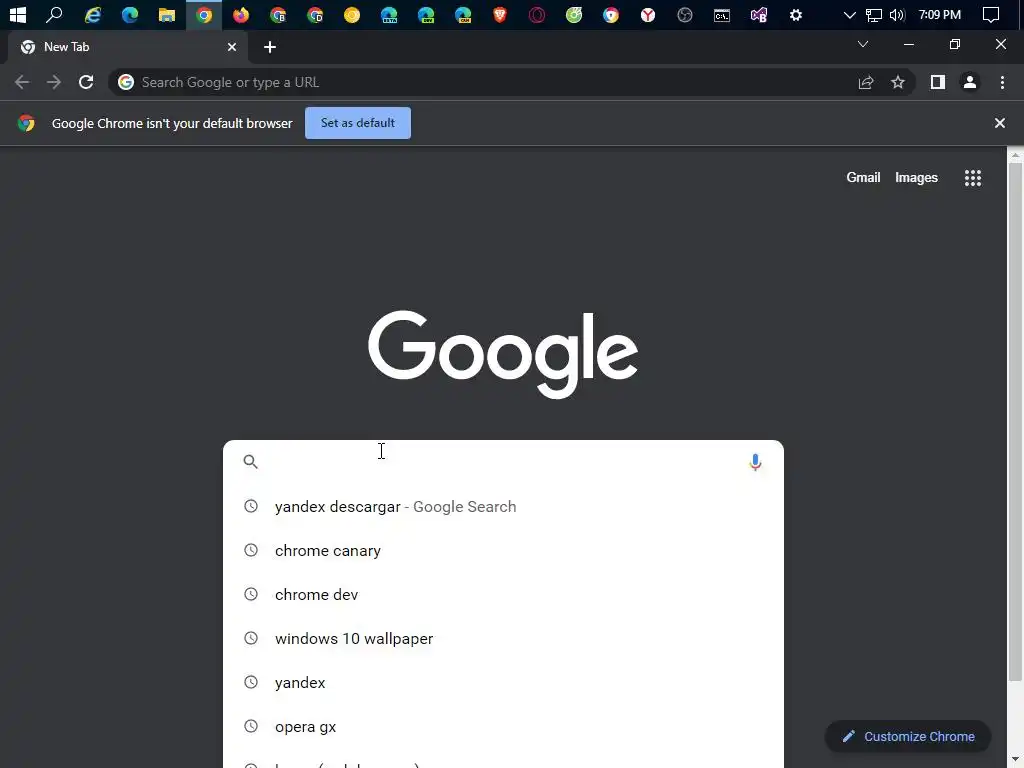Screen dimensions: 1024x768
Task: Launch Chrome Dev from taskbar
Action: pyautogui.click(x=315, y=14)
